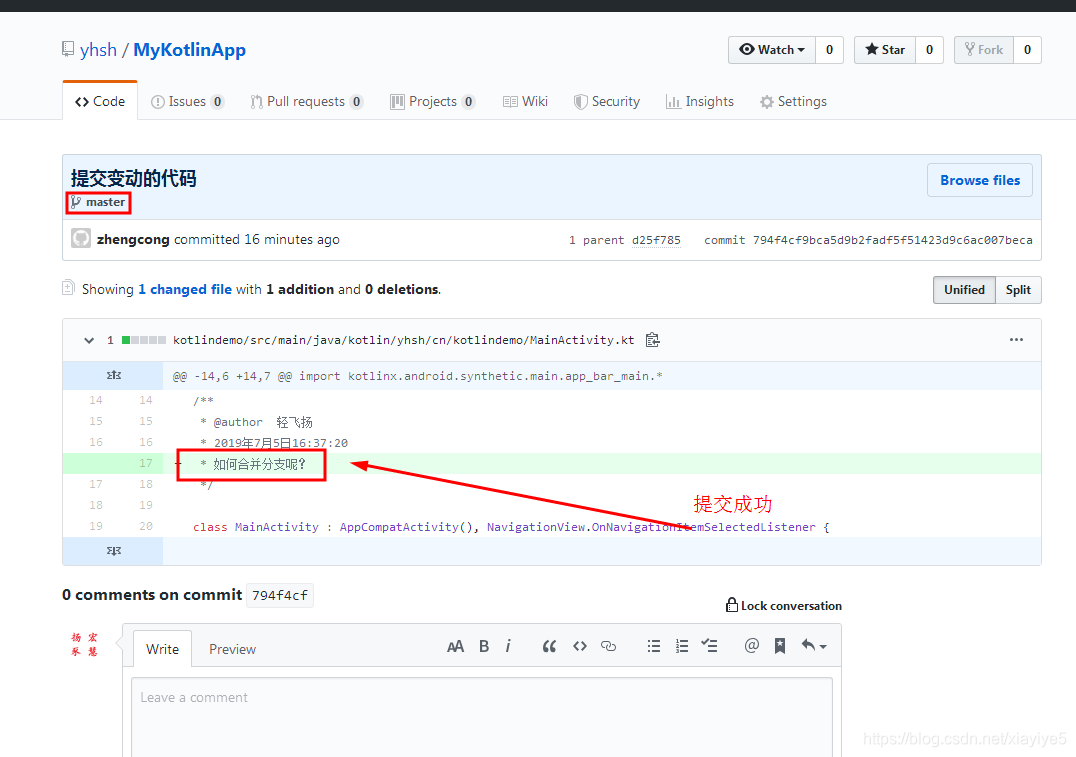Add a numbered list

682,647
